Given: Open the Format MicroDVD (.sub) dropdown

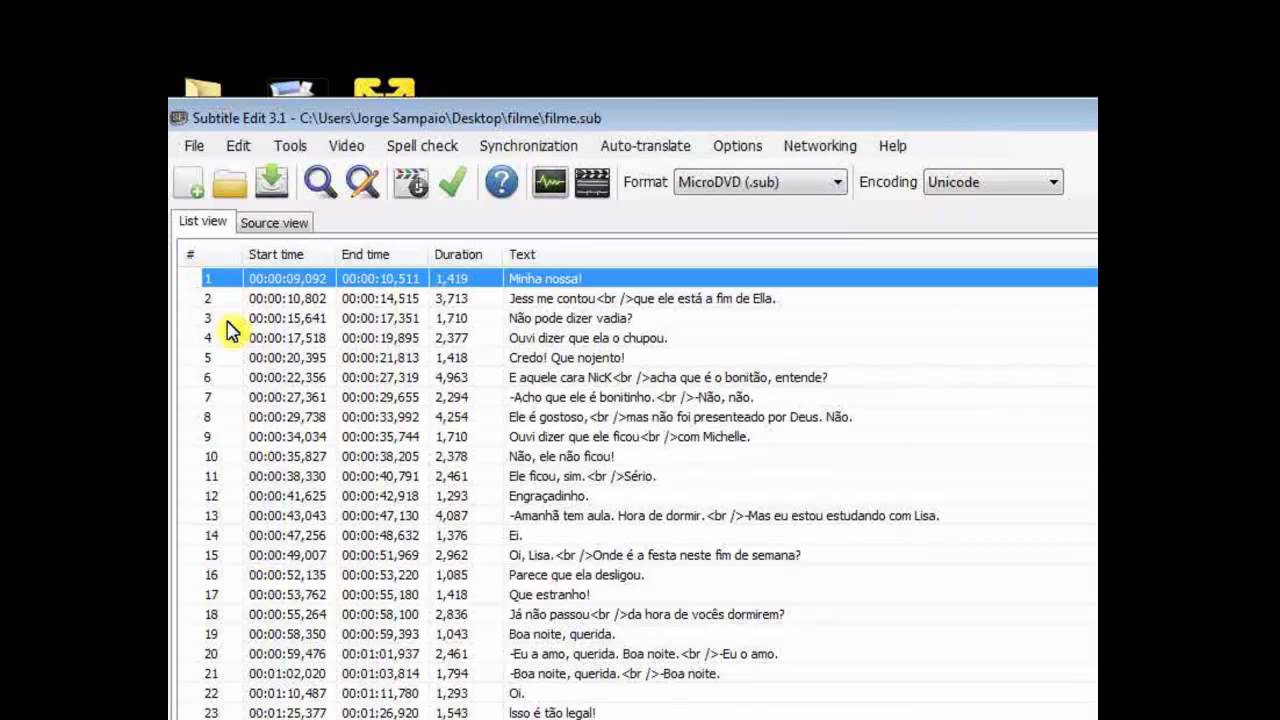Looking at the screenshot, I should pos(760,182).
